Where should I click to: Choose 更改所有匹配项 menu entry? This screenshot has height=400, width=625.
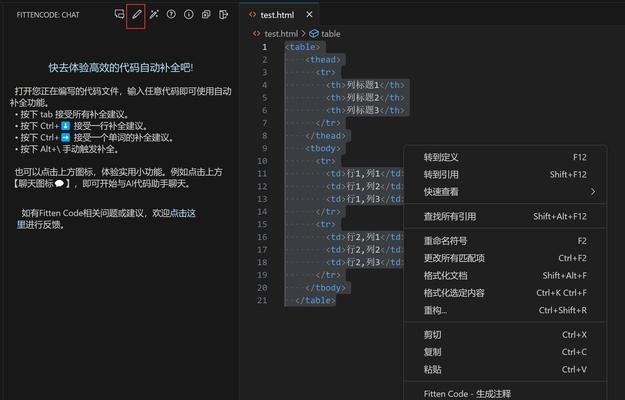pyautogui.click(x=505, y=258)
